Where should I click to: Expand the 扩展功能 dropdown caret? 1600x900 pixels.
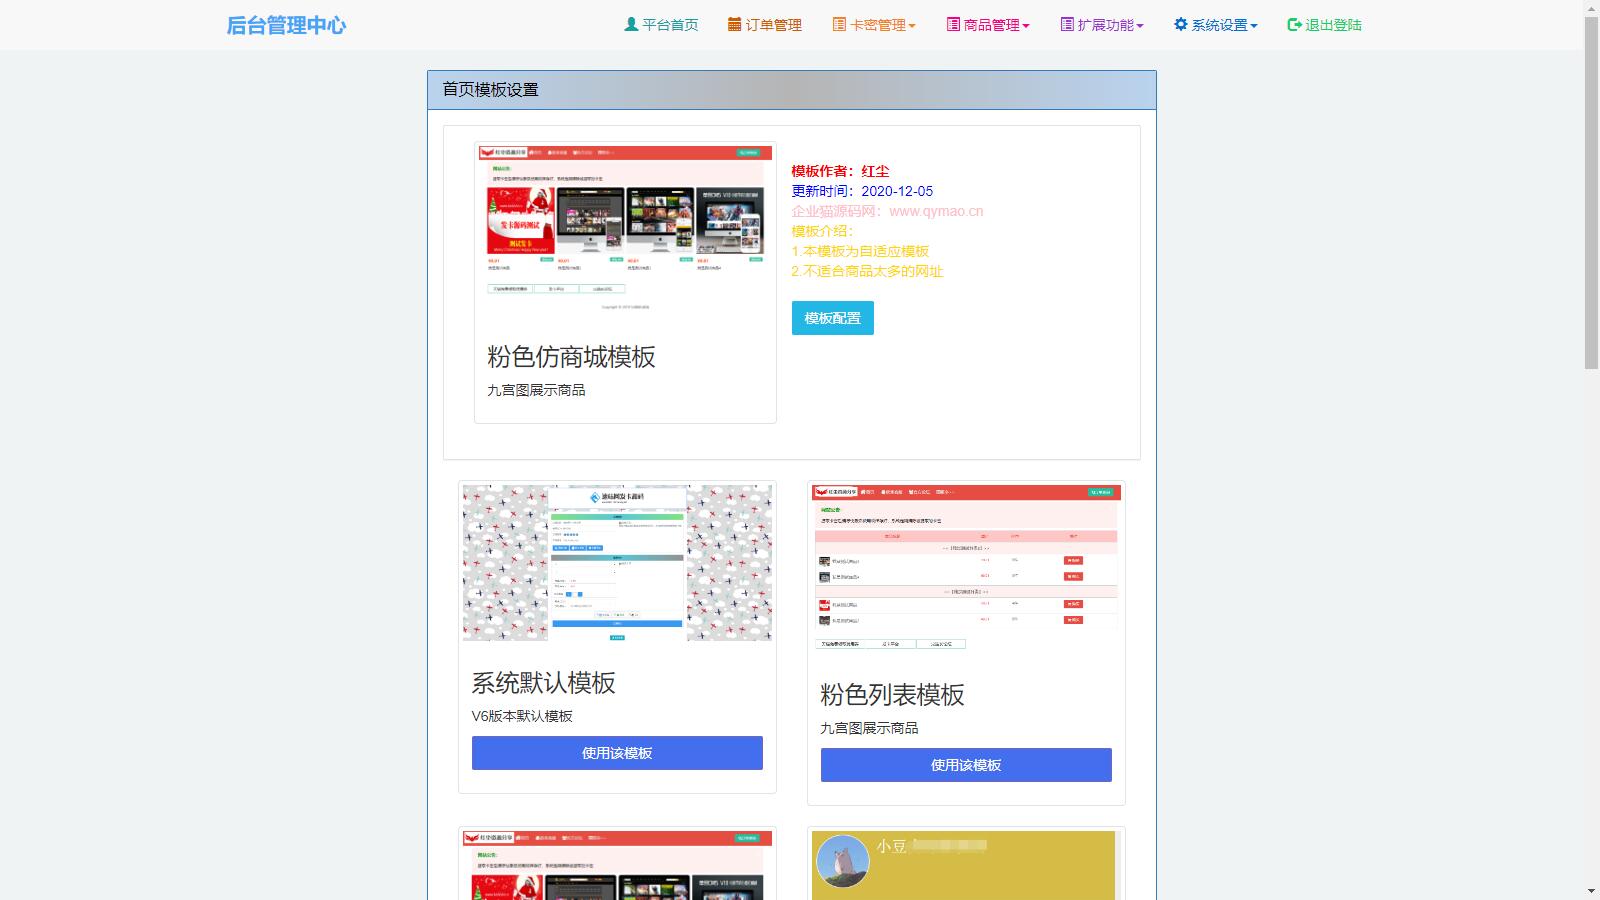click(1140, 26)
